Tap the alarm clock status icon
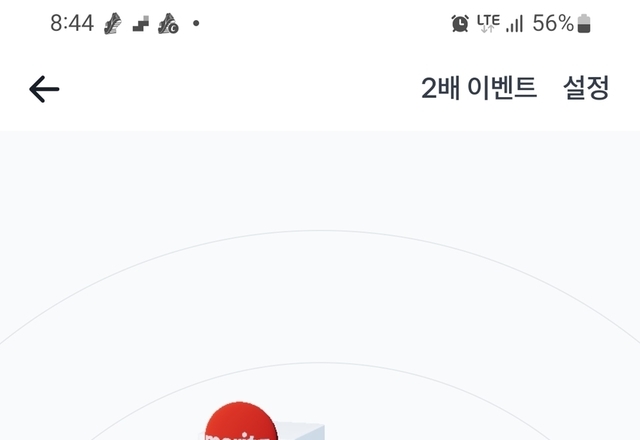This screenshot has width=640, height=440. point(460,23)
